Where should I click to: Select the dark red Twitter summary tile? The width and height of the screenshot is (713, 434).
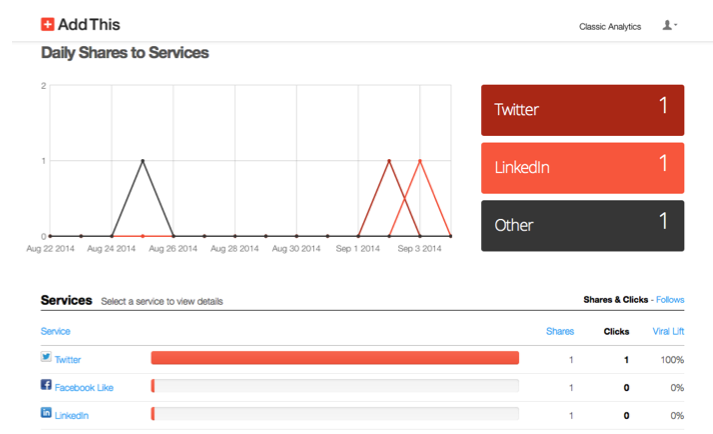pyautogui.click(x=582, y=110)
